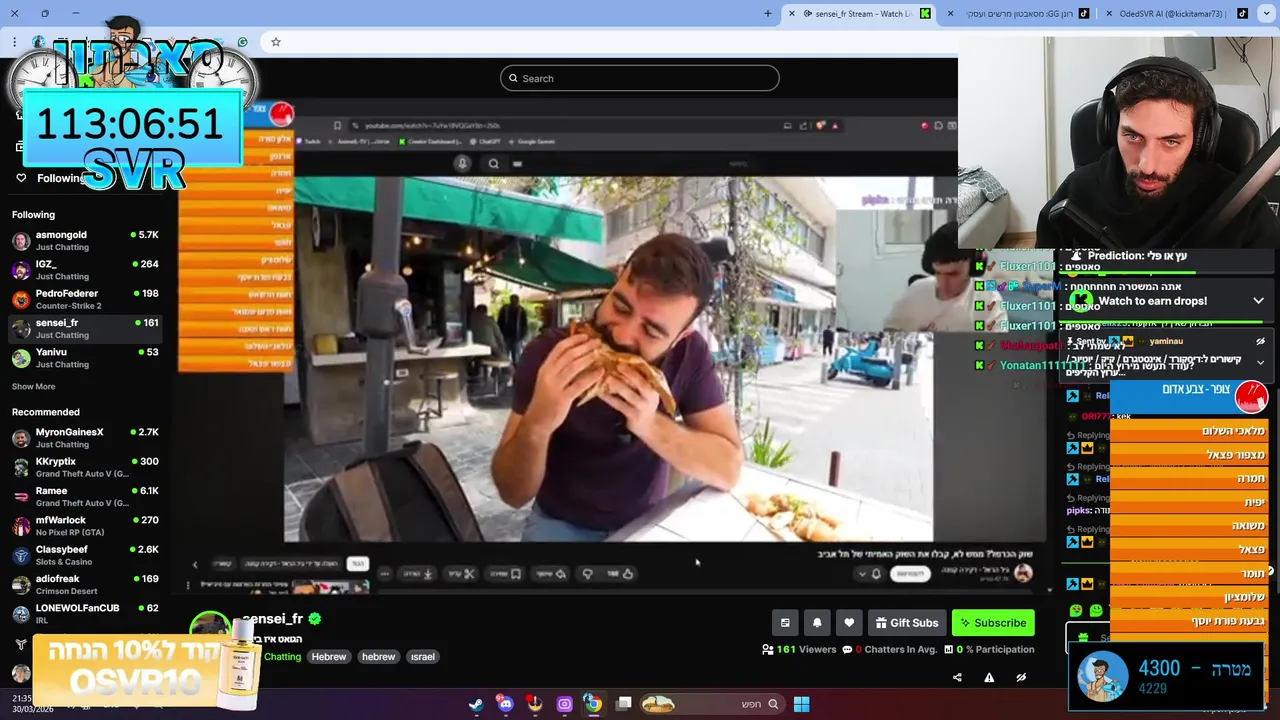The image size is (1280, 720).
Task: Close the sensei_fr Stream browser tab
Action: (792, 14)
